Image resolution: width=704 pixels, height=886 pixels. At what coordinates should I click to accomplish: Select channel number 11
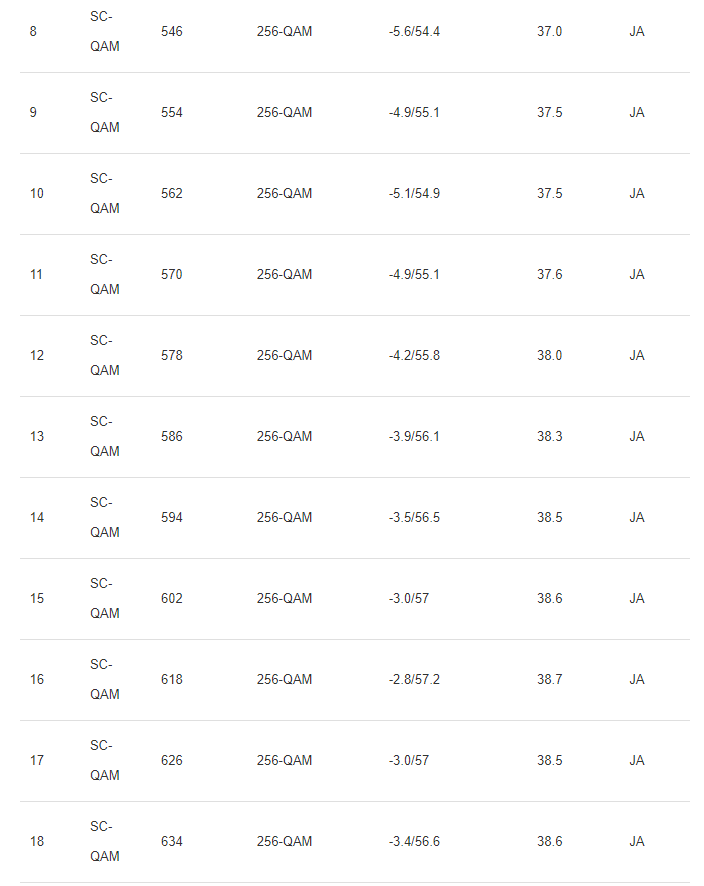(36, 275)
